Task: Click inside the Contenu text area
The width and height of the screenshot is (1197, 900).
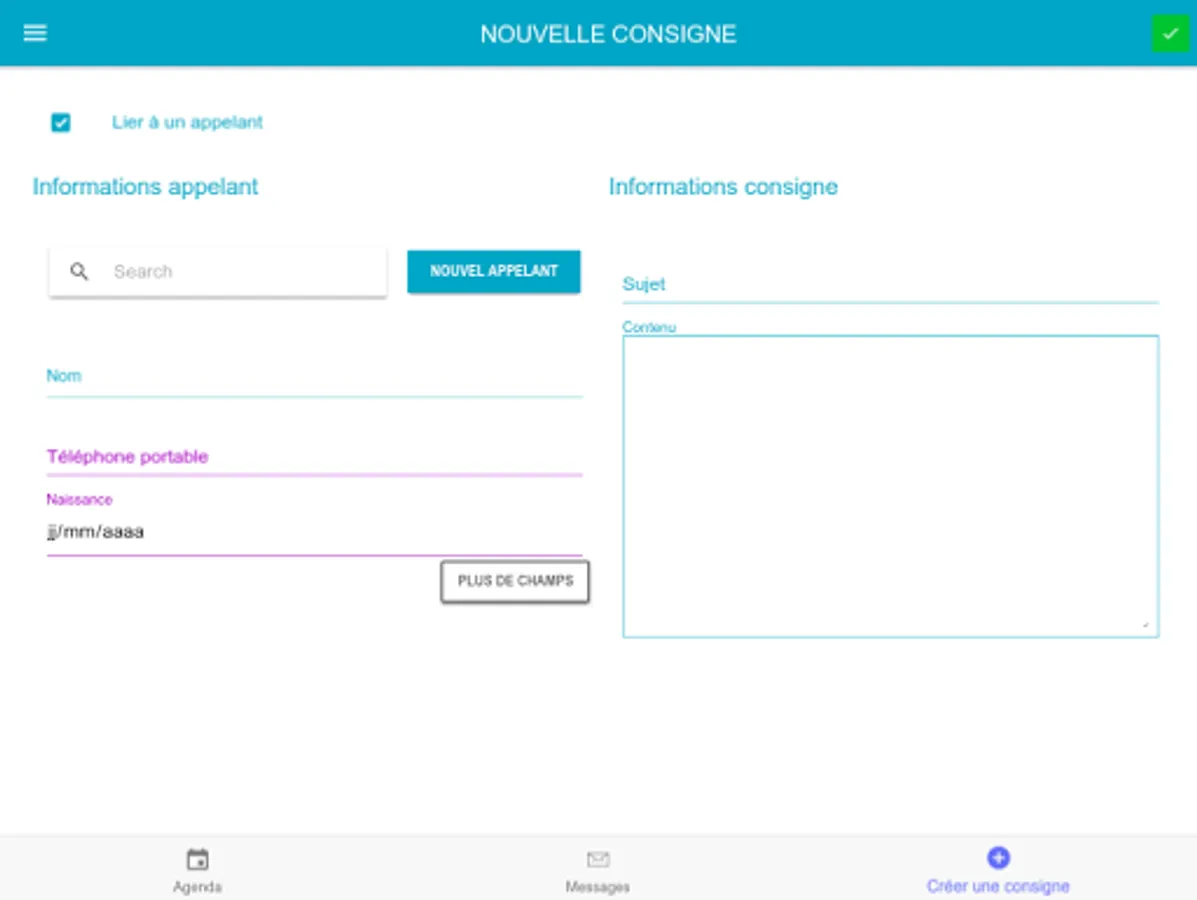Action: pyautogui.click(x=890, y=486)
